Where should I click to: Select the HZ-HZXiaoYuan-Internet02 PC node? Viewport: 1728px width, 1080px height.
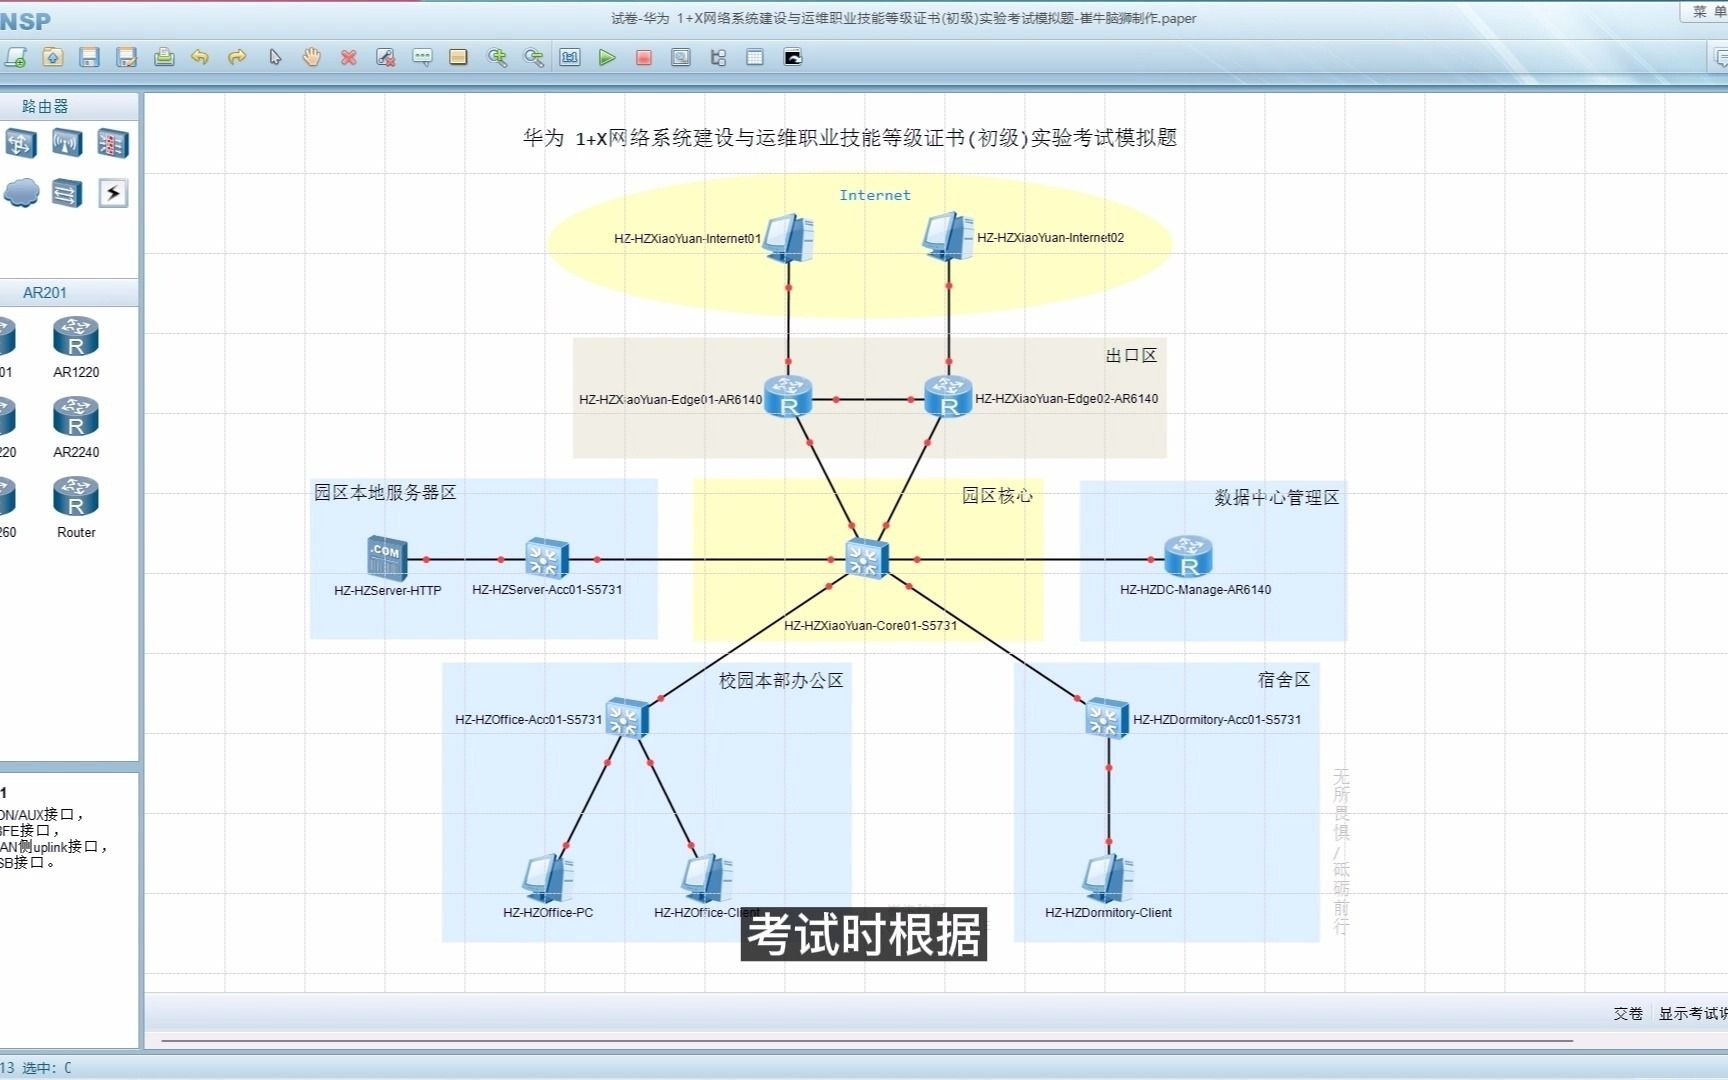[948, 237]
